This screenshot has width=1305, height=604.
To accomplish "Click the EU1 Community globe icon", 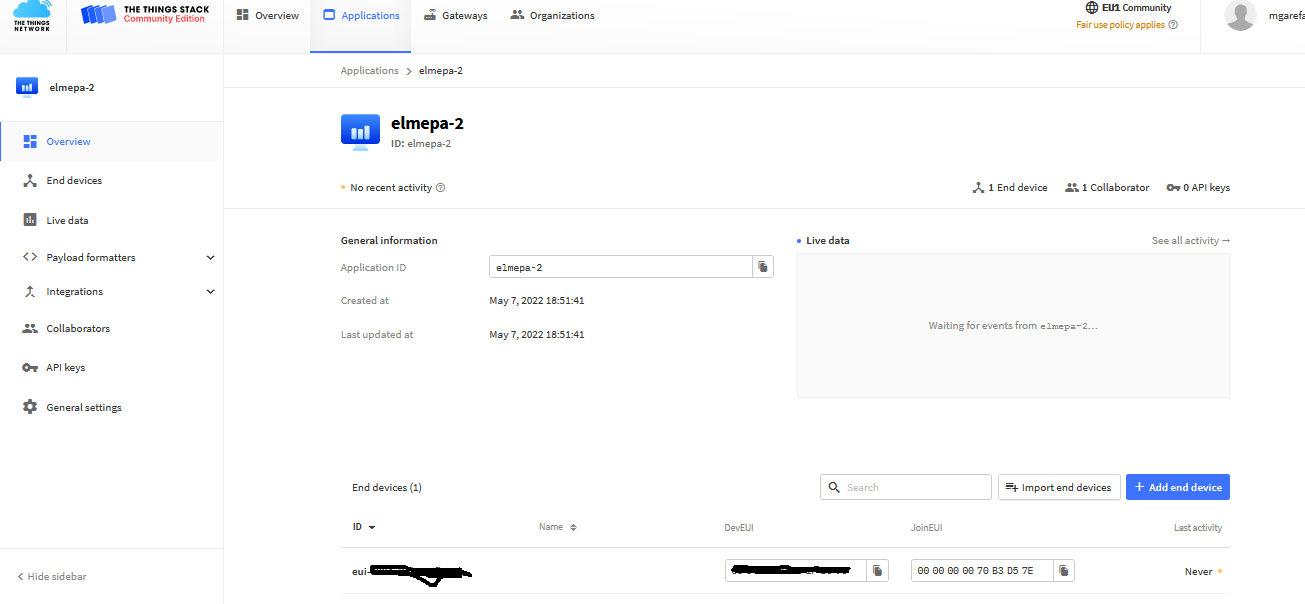I will pos(1092,8).
